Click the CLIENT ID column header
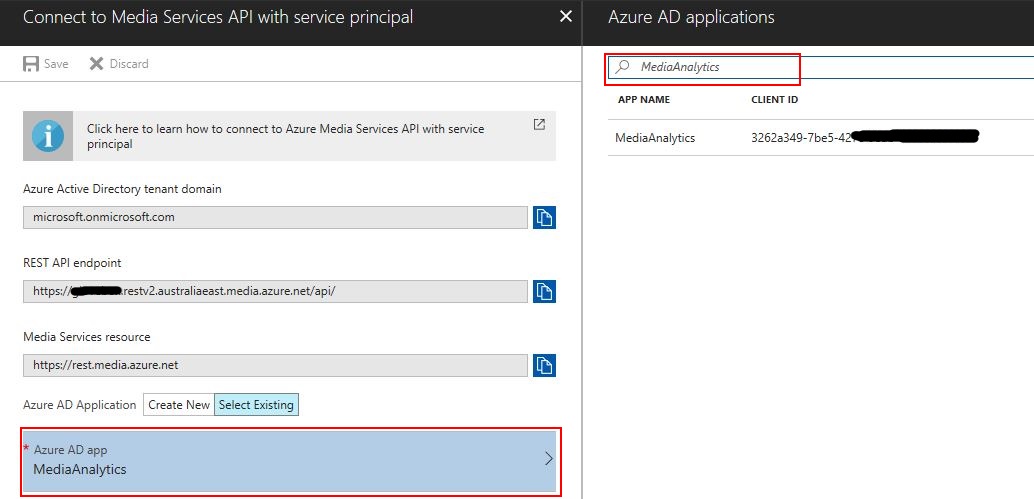This screenshot has height=499, width=1034. 775,100
